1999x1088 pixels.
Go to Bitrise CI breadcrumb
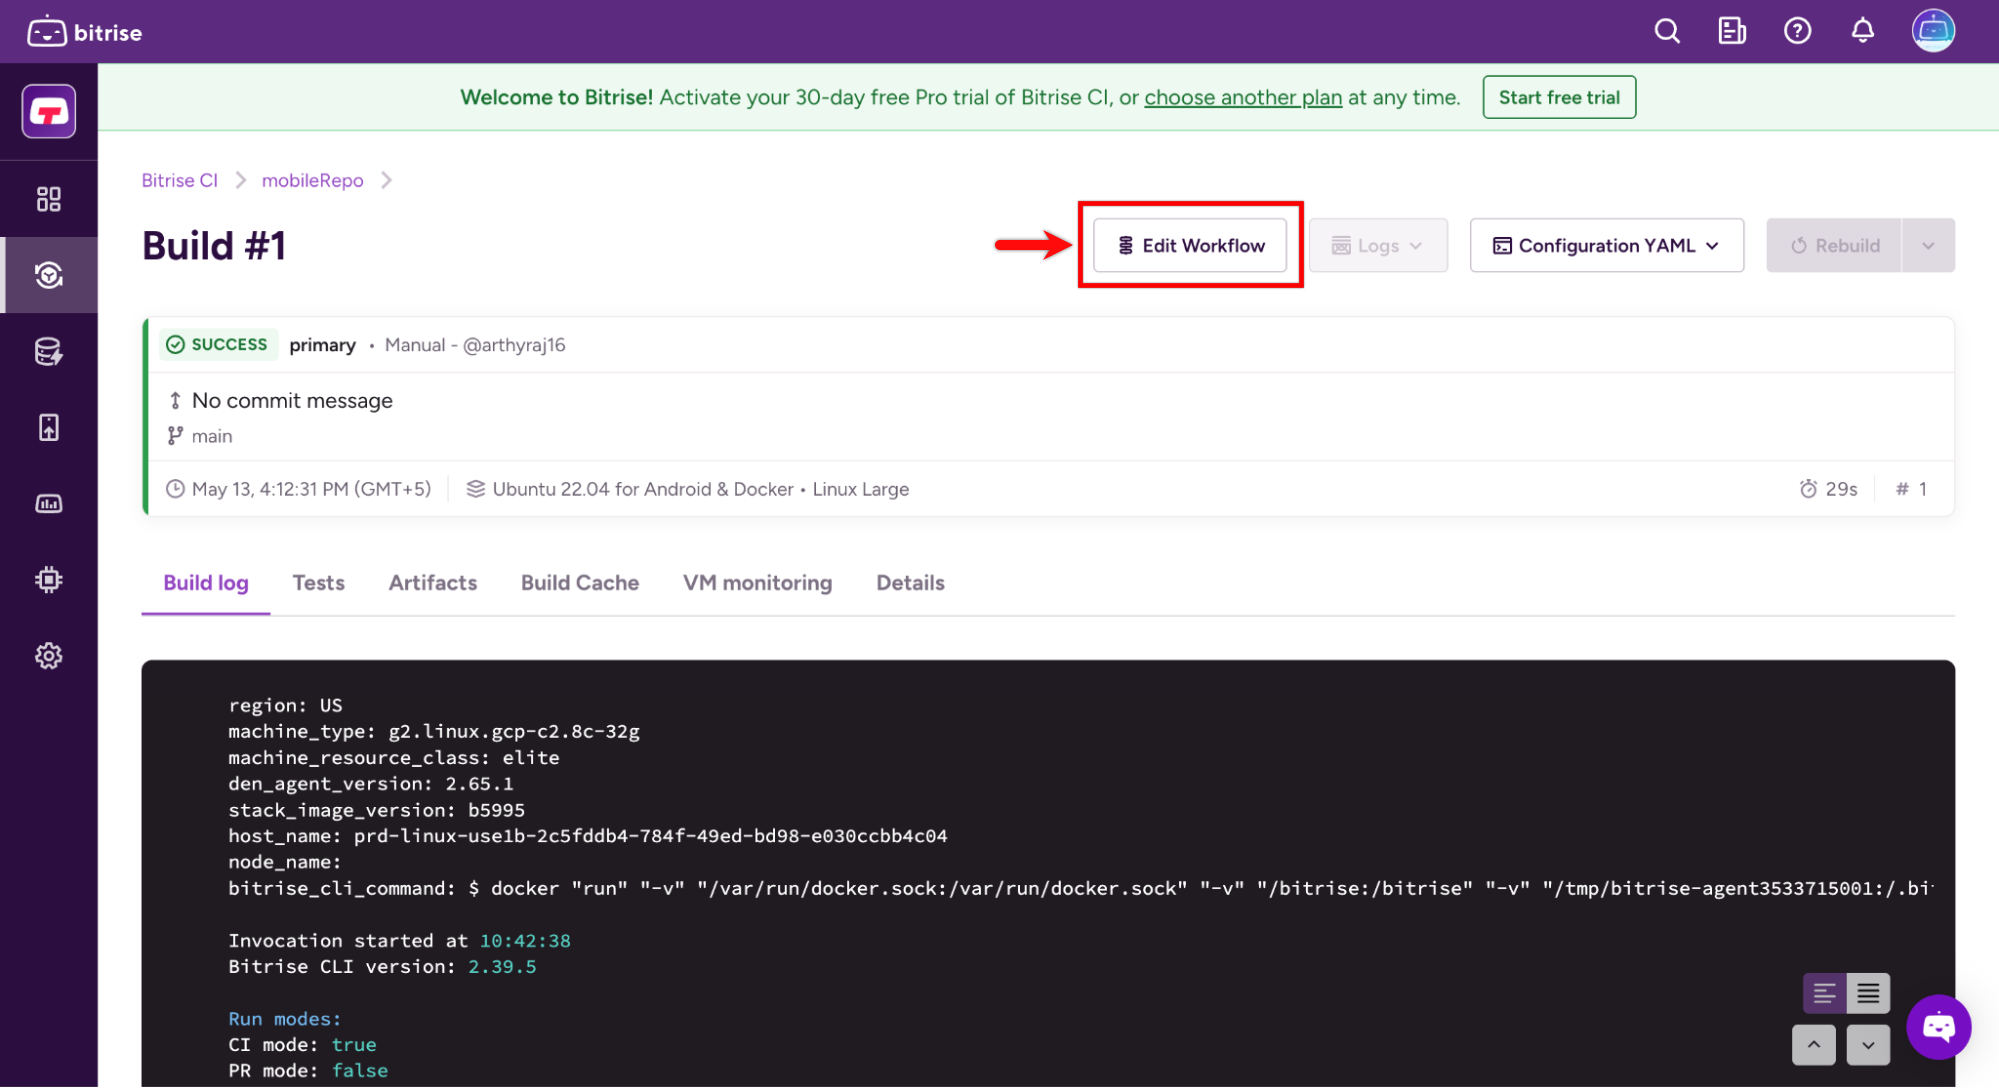pos(179,180)
